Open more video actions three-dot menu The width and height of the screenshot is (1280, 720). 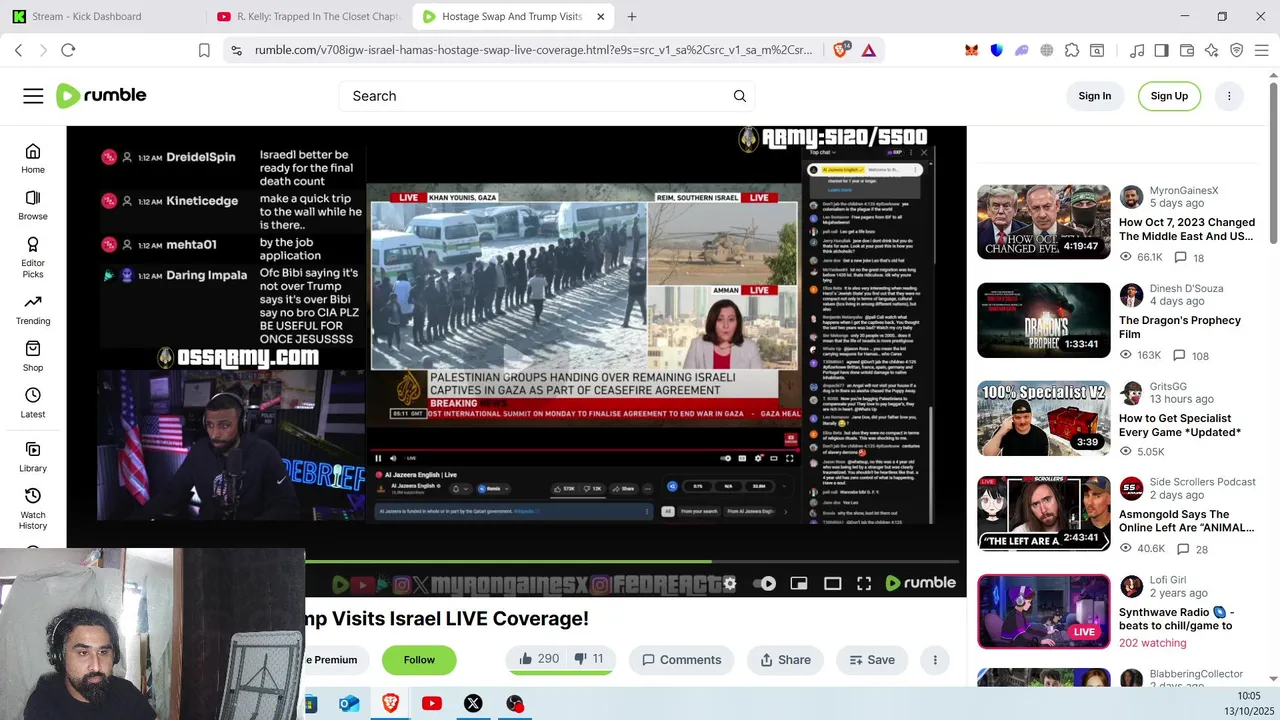[x=935, y=660]
